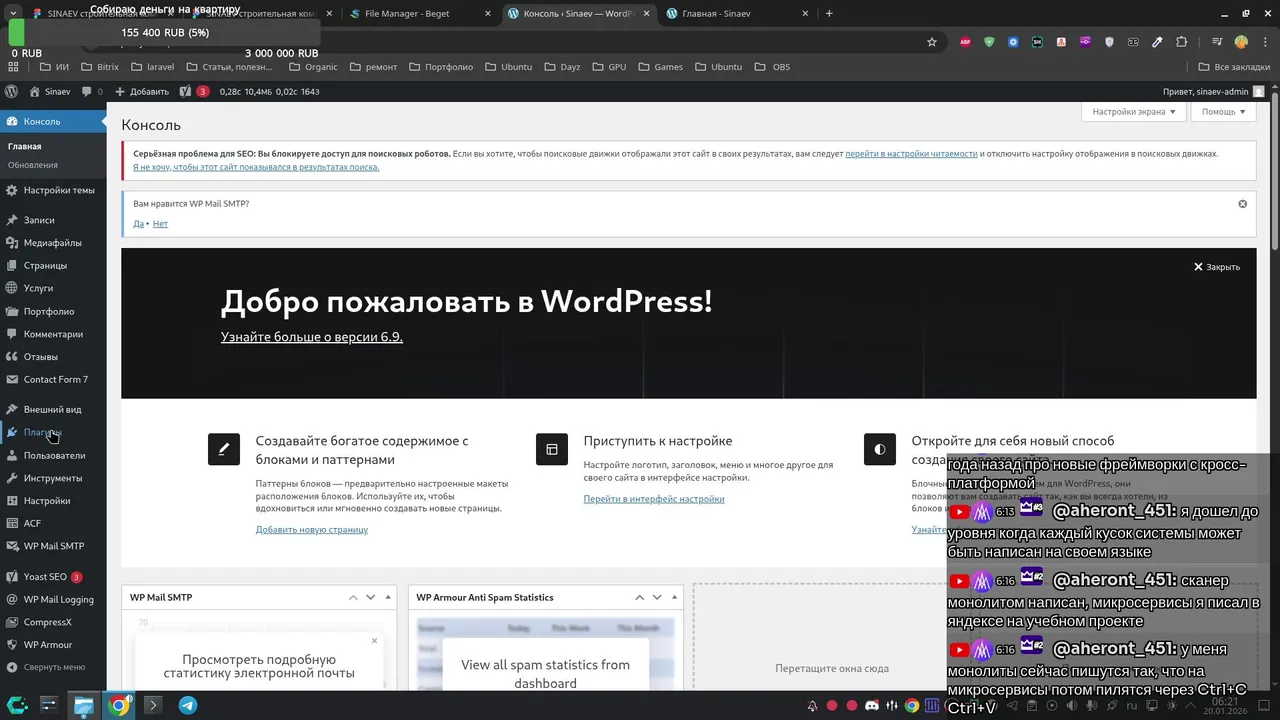Answer Да to WP Mail SMTP question

point(138,224)
